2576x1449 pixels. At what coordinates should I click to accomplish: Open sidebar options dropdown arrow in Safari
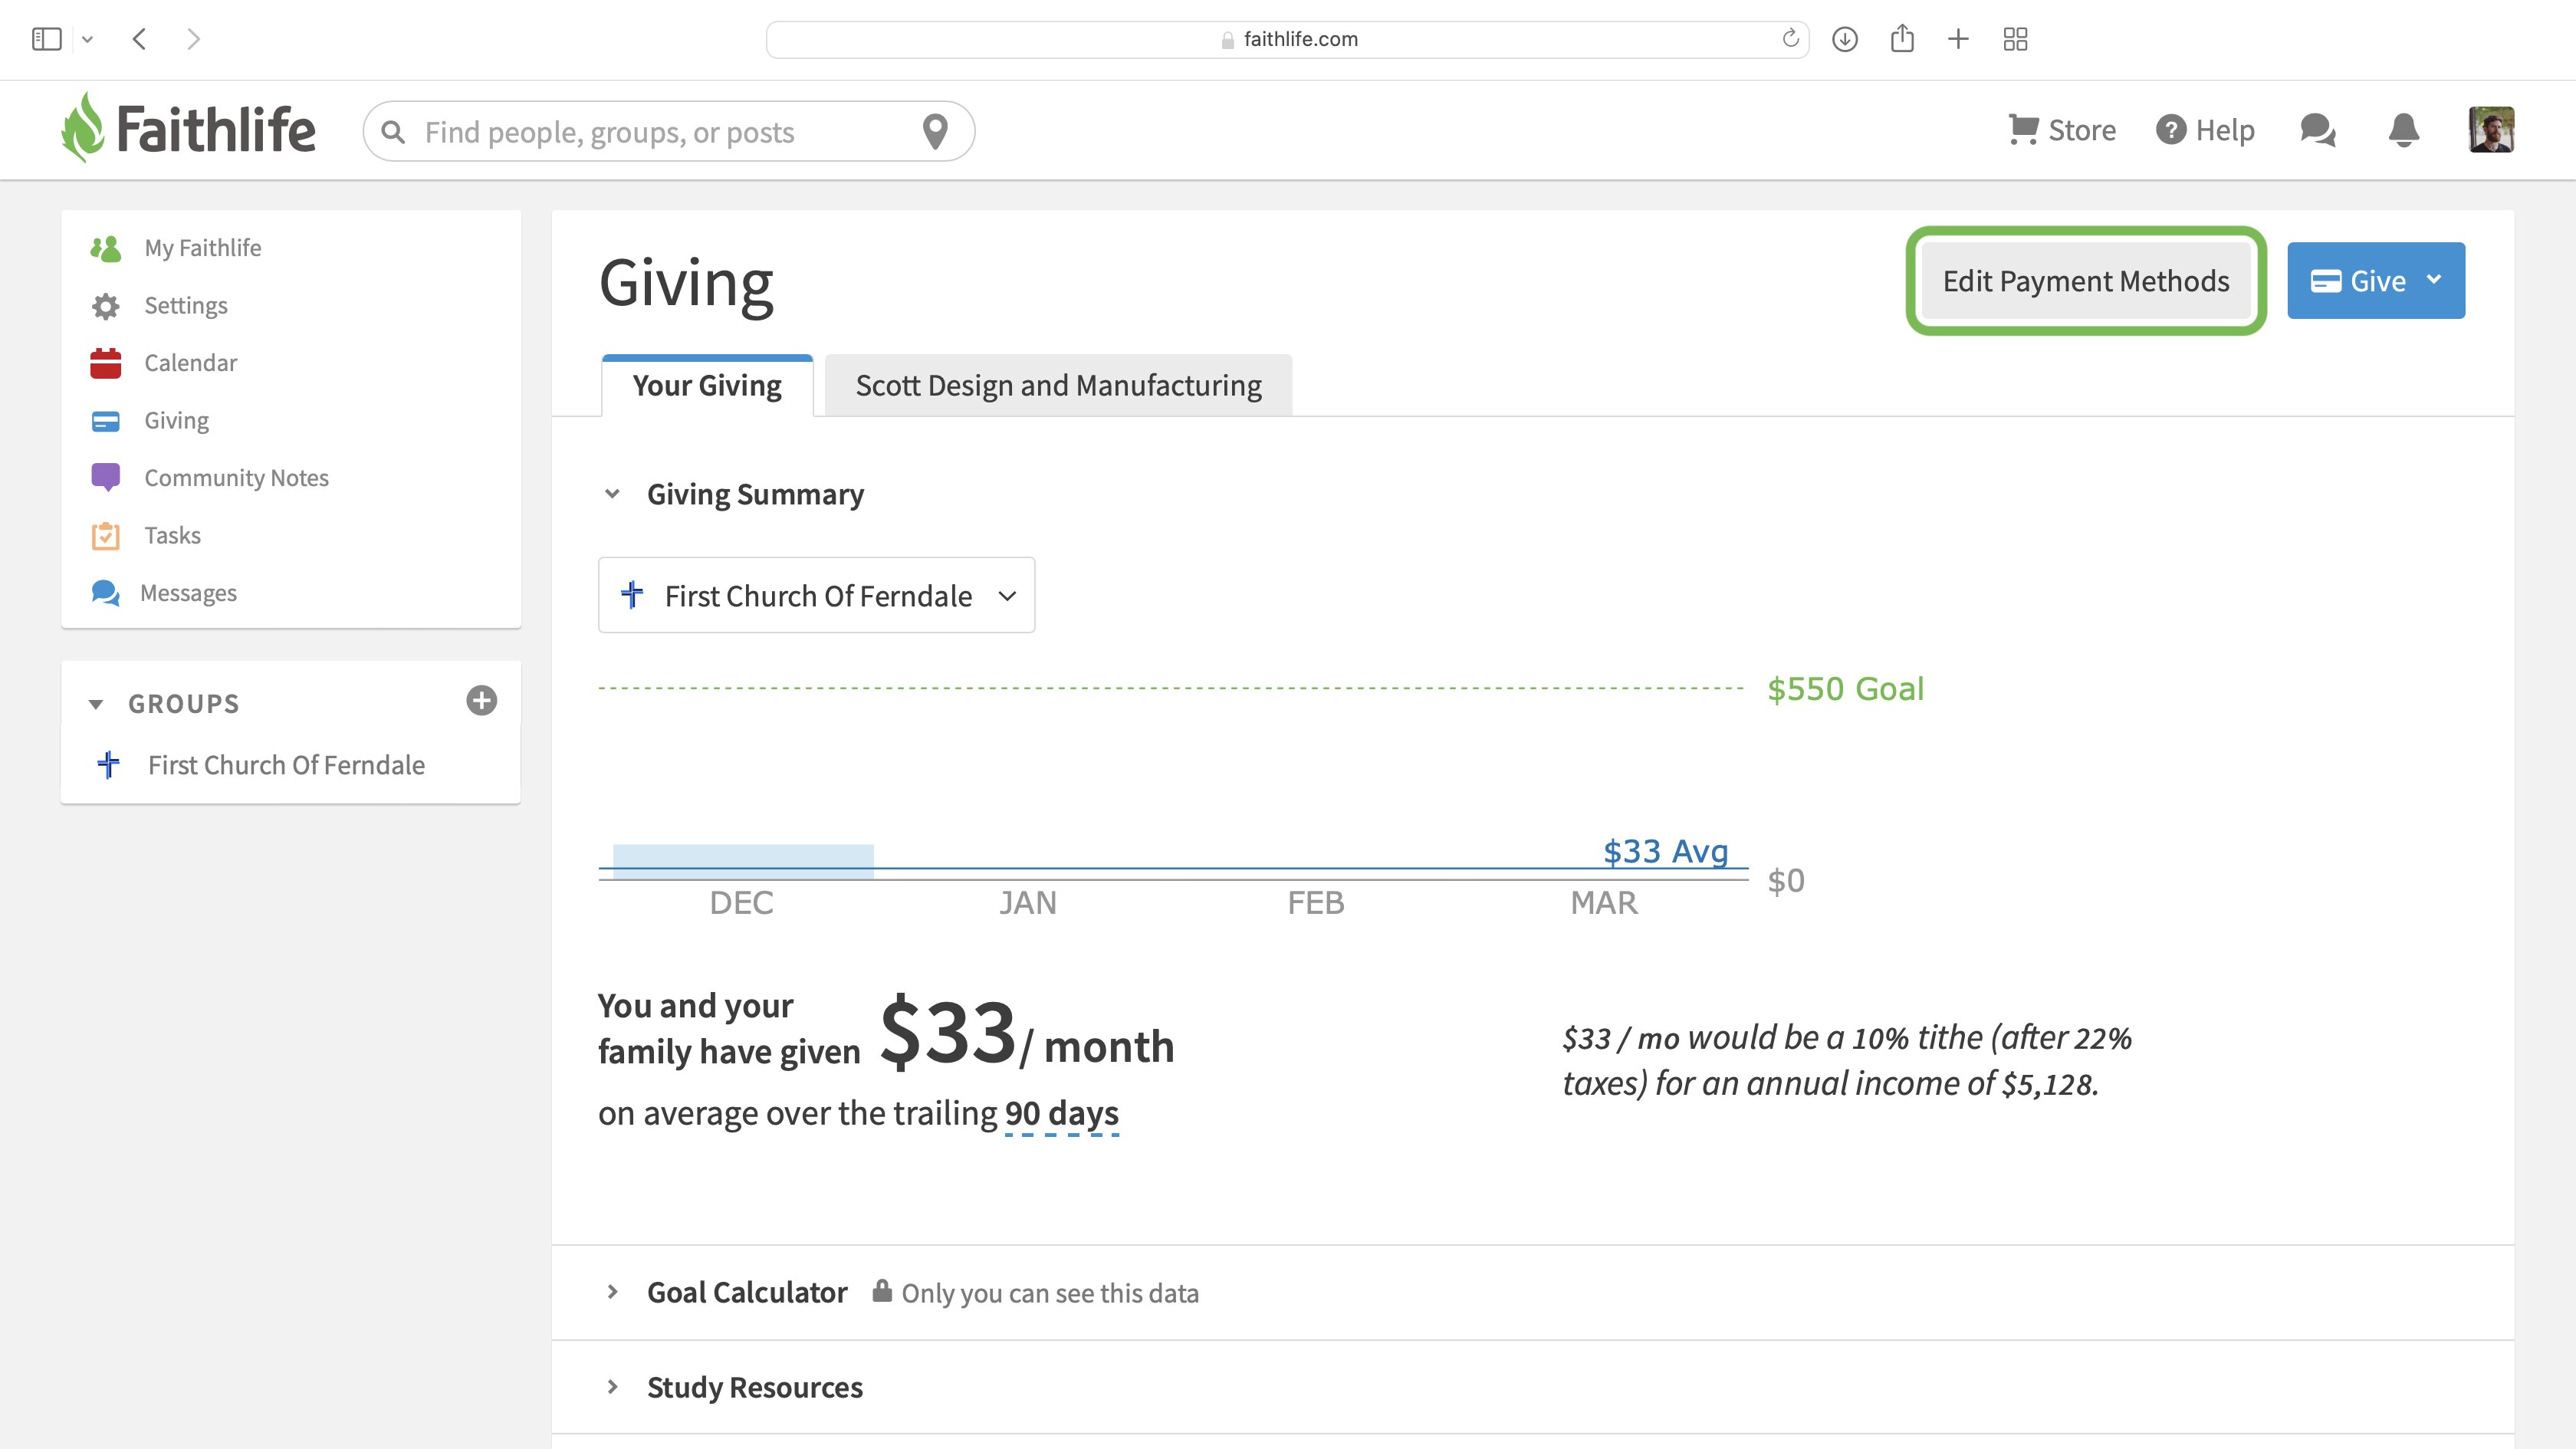87,40
